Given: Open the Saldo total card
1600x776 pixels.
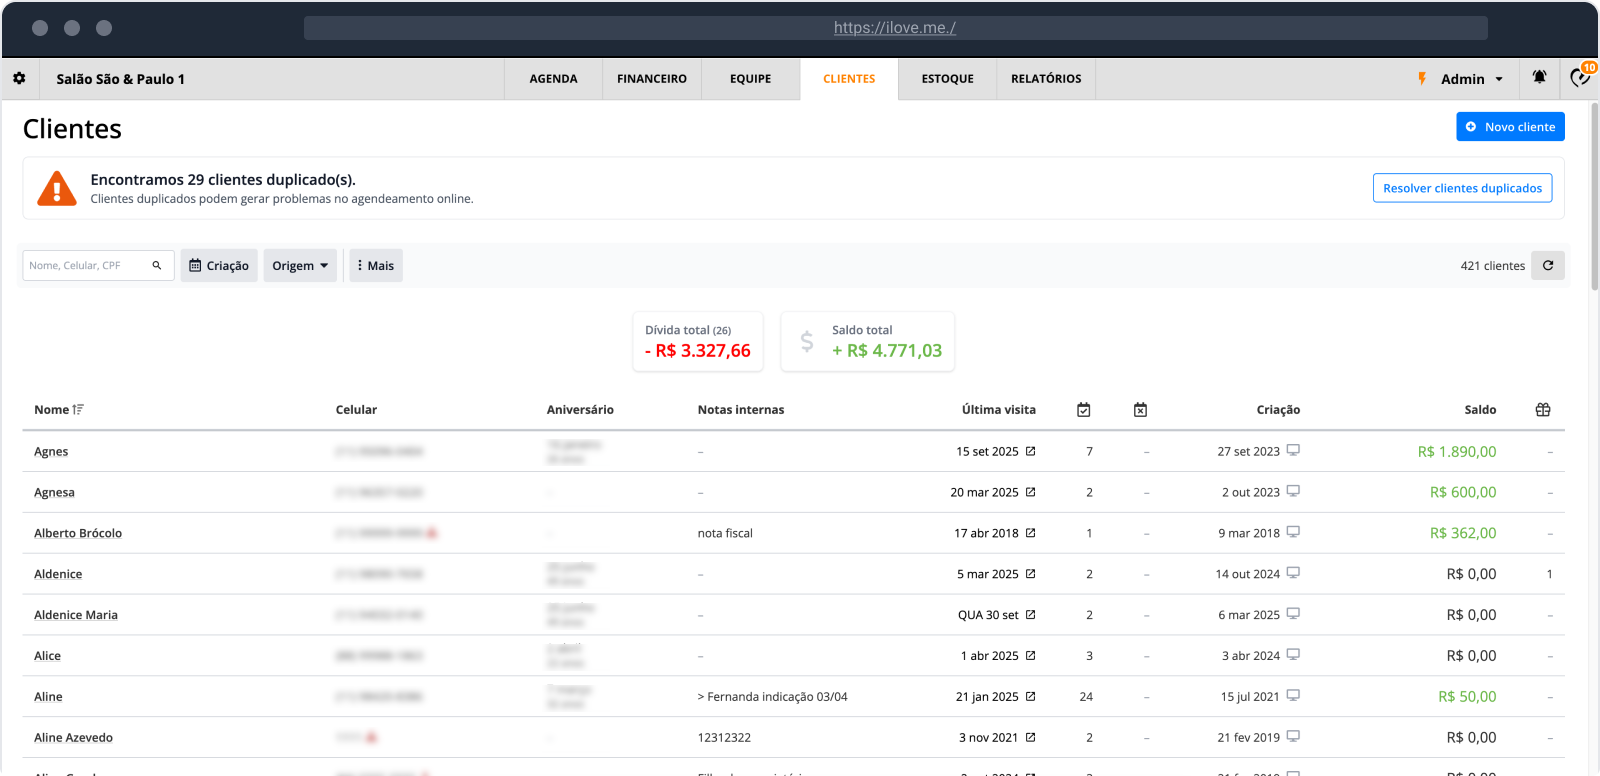Looking at the screenshot, I should (x=868, y=342).
